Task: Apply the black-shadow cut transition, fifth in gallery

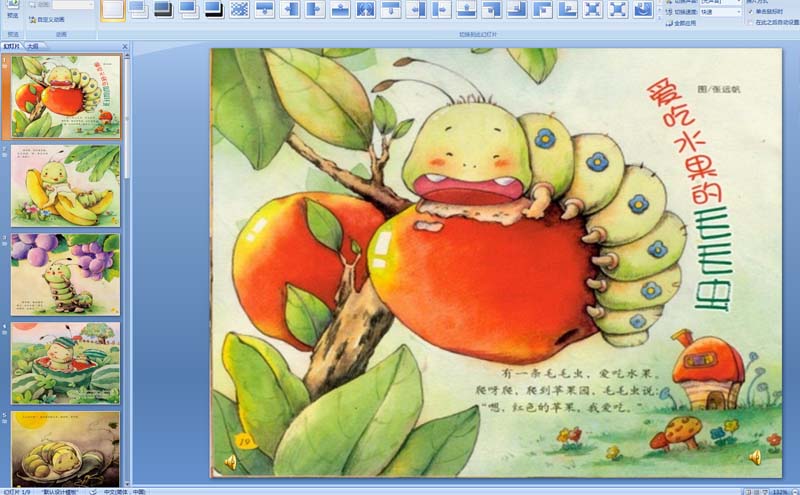Action: click(x=214, y=10)
